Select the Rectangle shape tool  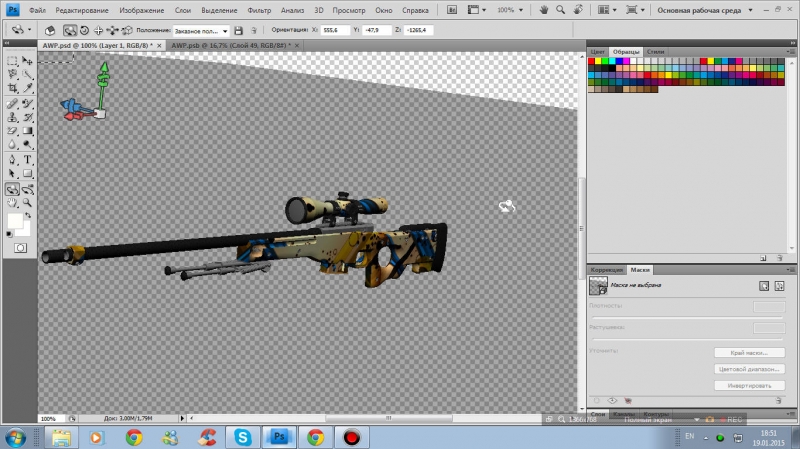click(28, 173)
